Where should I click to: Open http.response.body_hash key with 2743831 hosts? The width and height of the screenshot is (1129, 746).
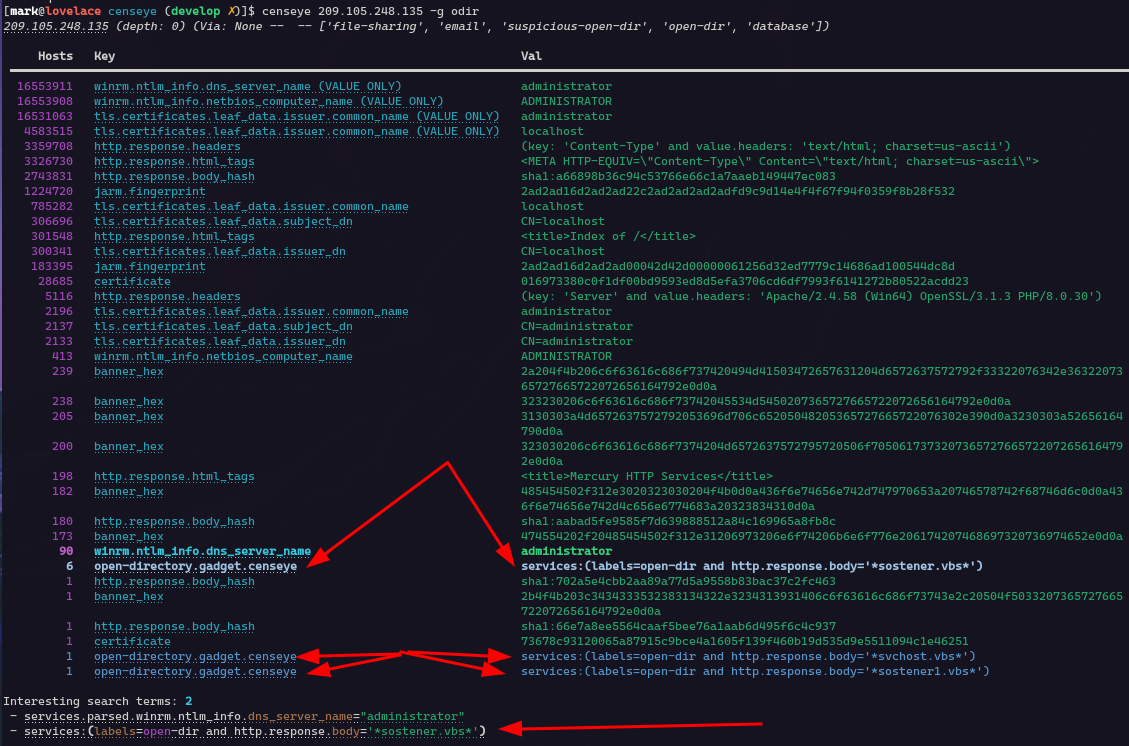click(x=174, y=176)
